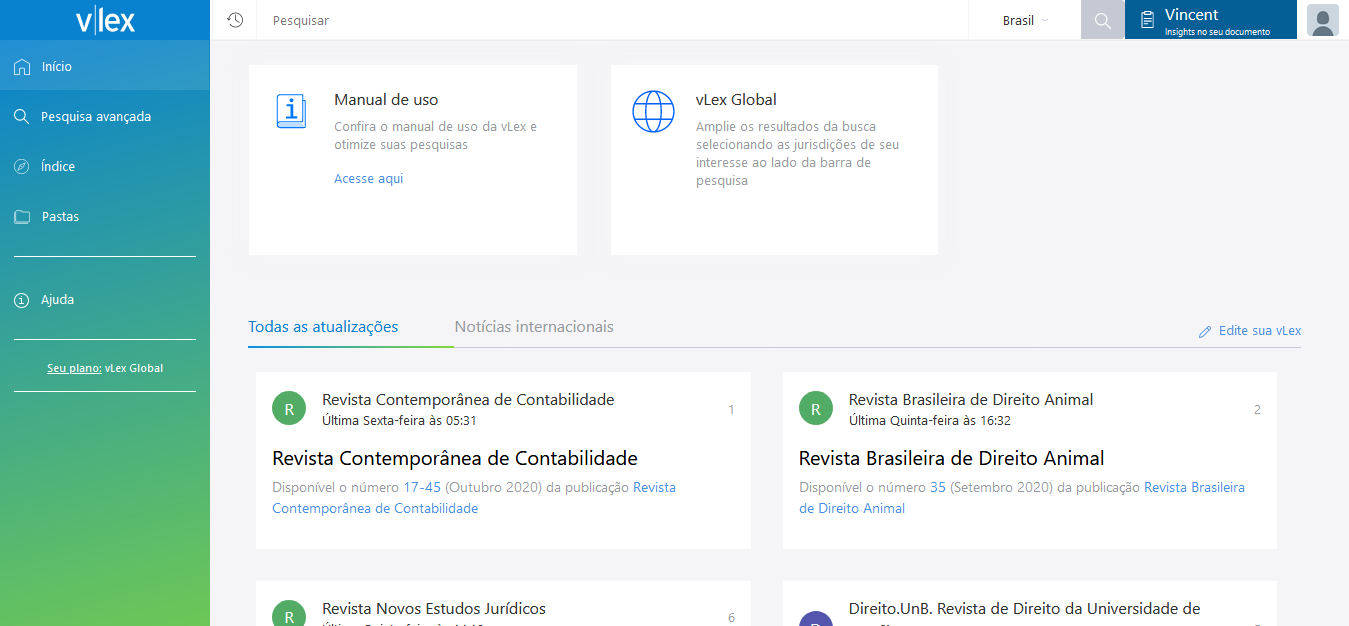Go to Início in sidebar
Screen dimensions: 1349x626
tap(105, 67)
